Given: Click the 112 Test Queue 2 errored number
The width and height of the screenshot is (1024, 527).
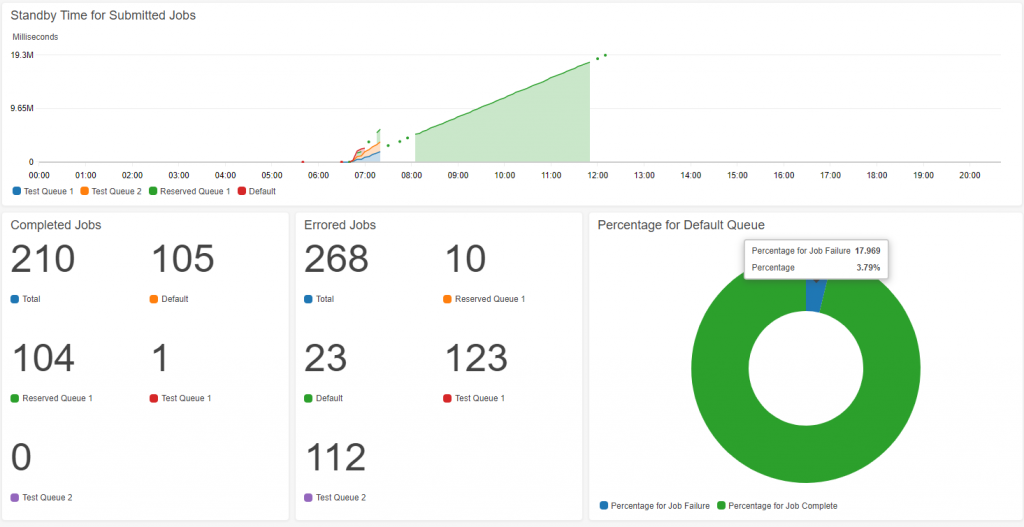Looking at the screenshot, I should (x=336, y=458).
